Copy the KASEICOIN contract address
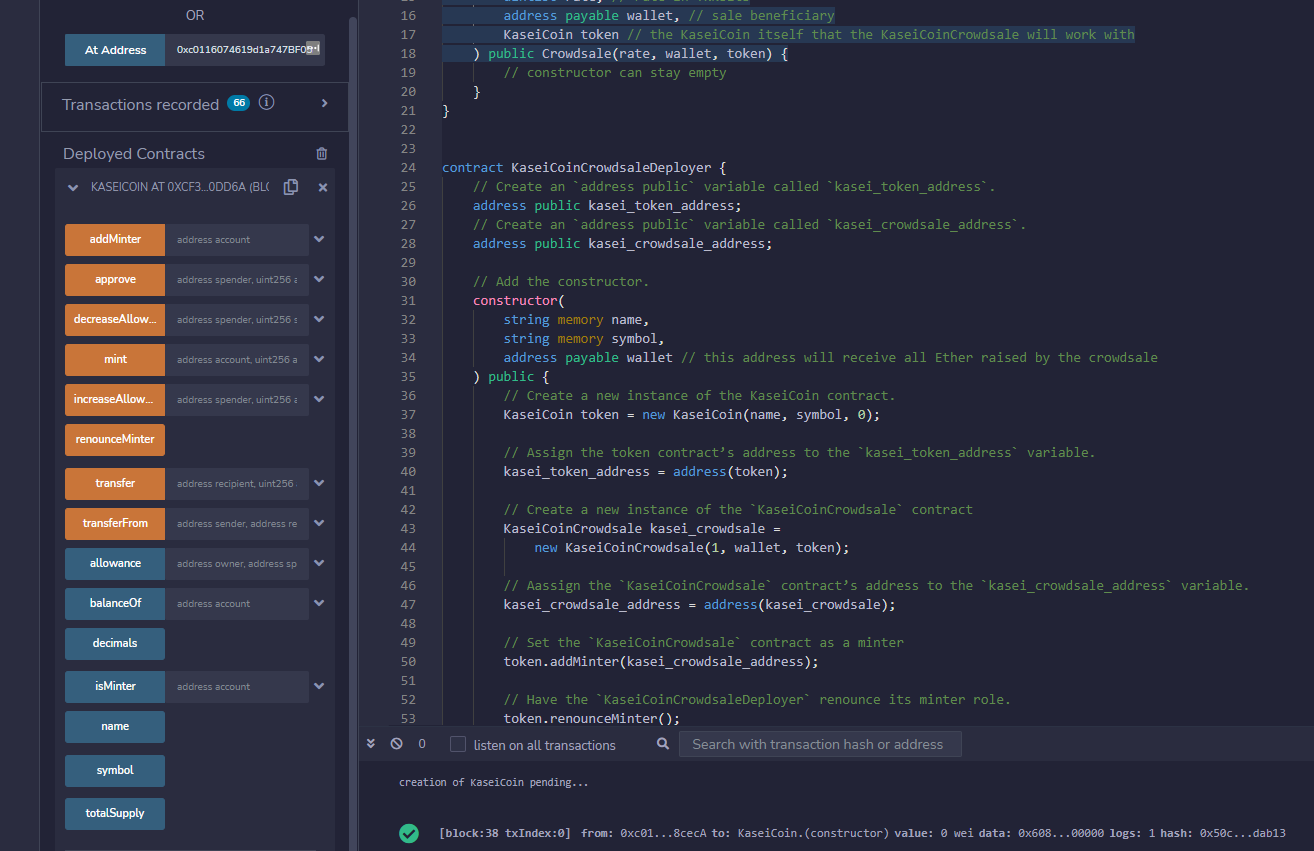1314x851 pixels. point(291,187)
